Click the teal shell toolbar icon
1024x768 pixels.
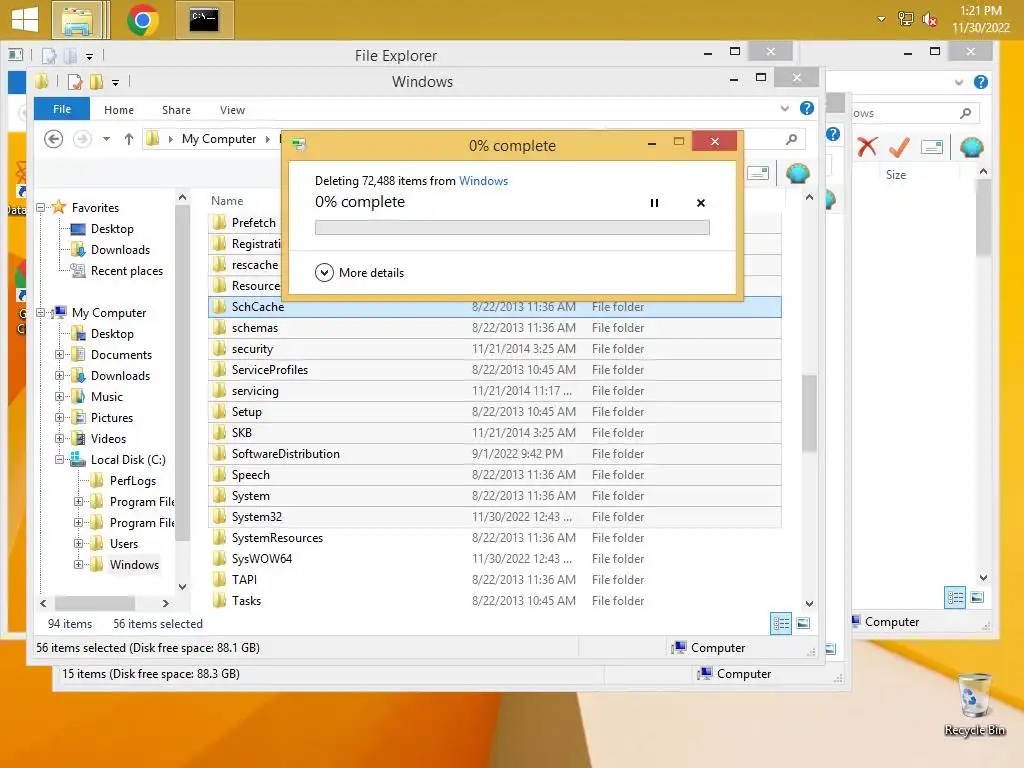797,173
